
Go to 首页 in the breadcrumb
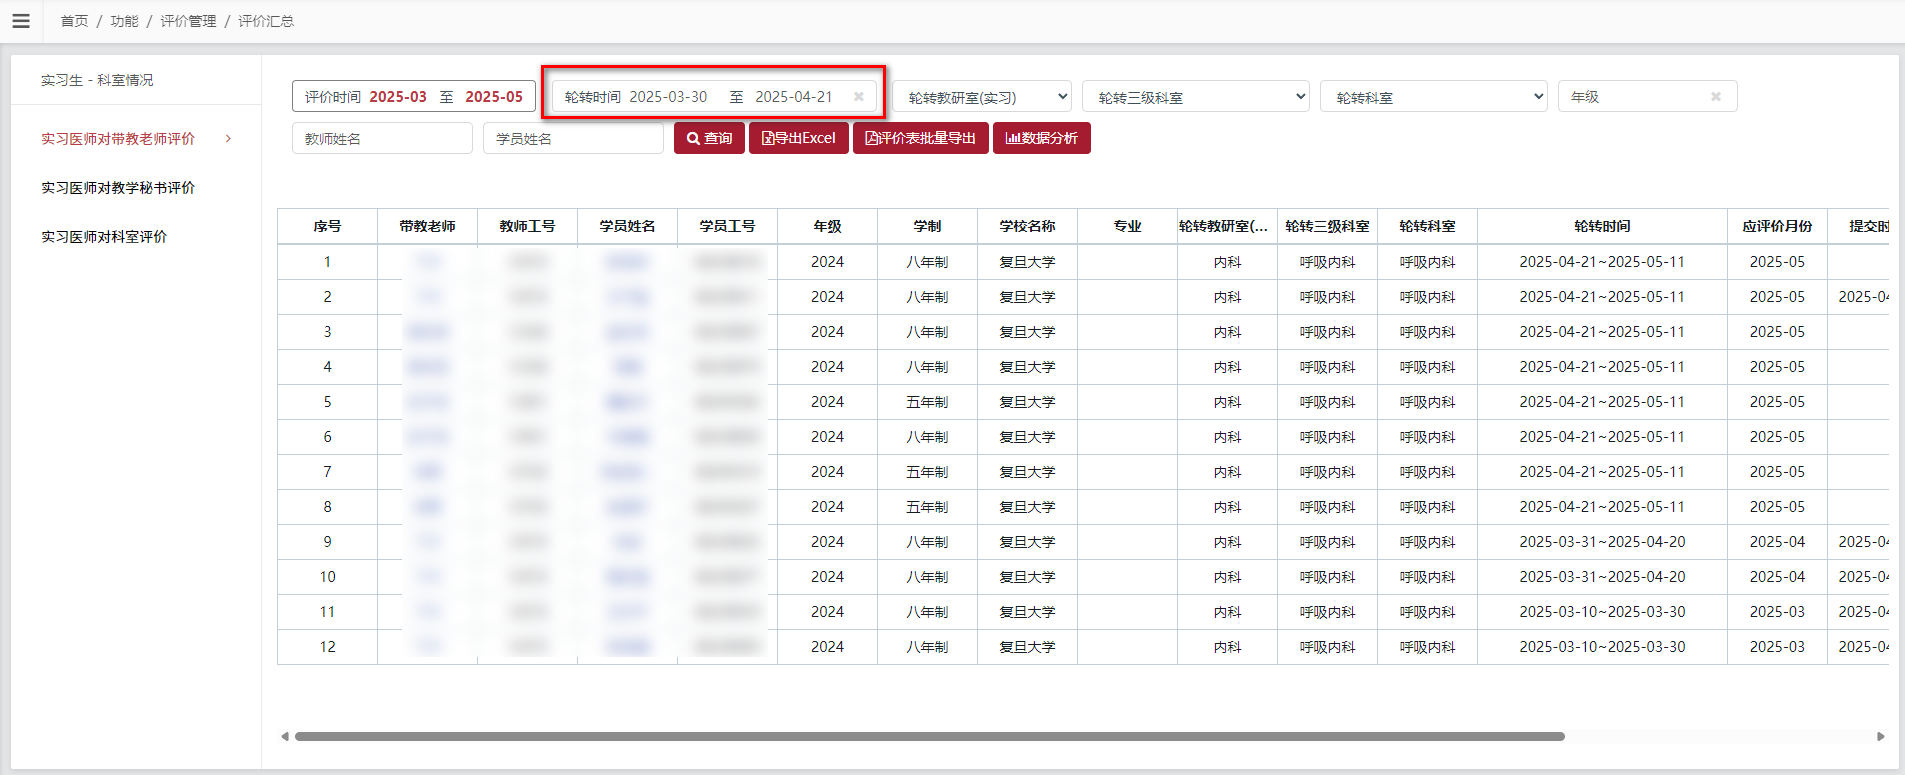[x=74, y=21]
